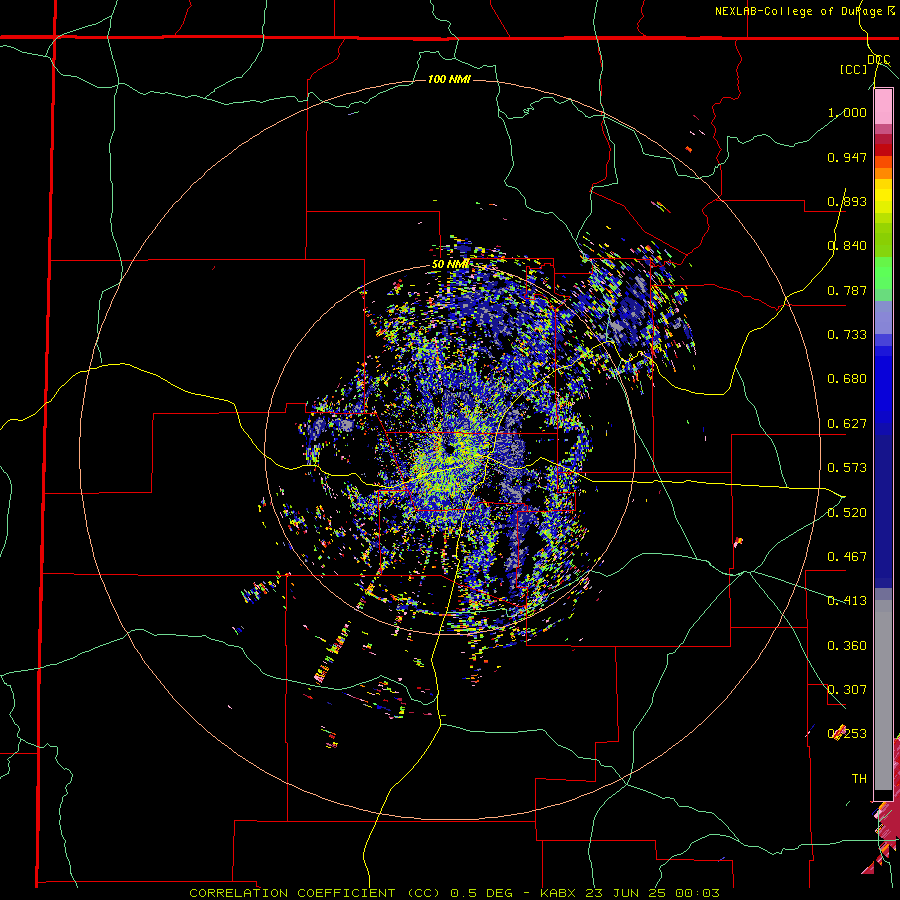
Task: Click the 0.307 legend value
Action: tap(847, 690)
